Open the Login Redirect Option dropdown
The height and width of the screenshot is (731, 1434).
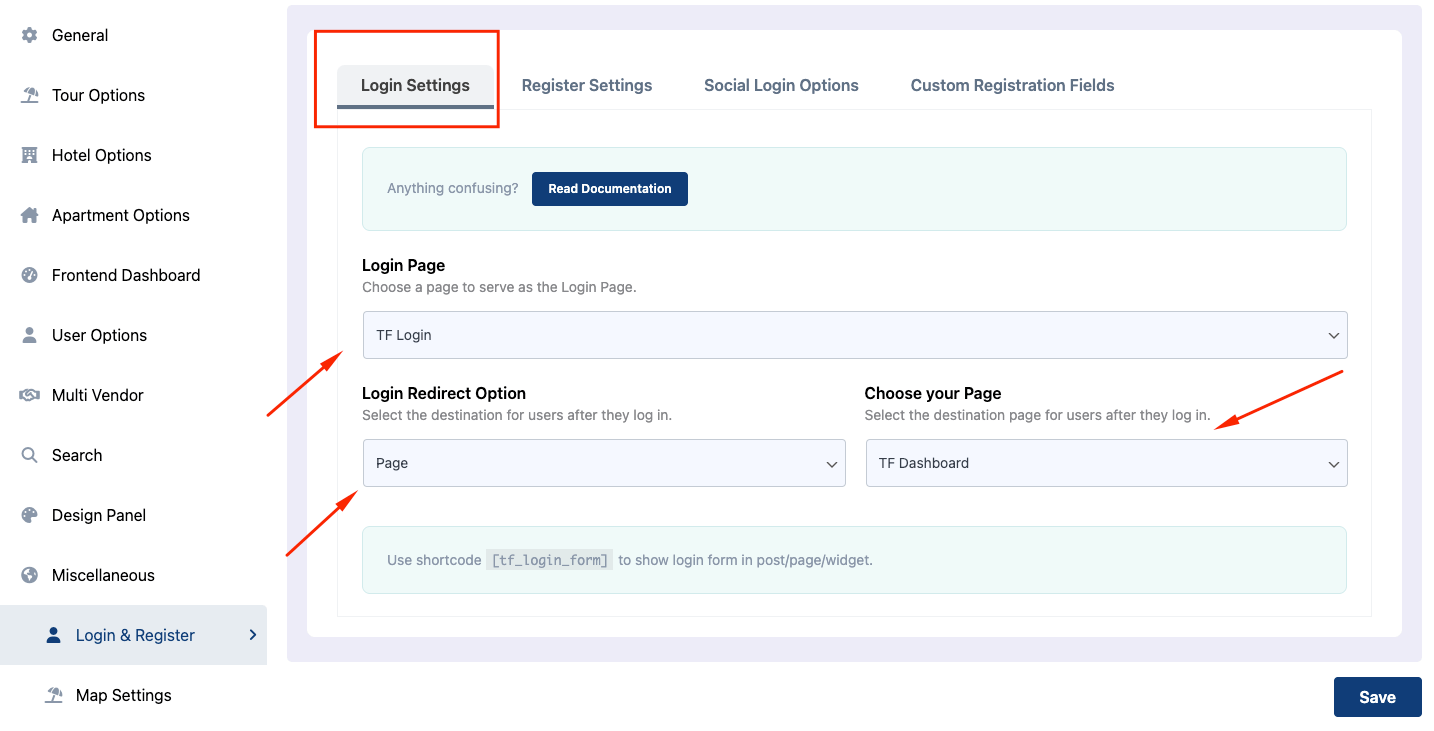603,463
